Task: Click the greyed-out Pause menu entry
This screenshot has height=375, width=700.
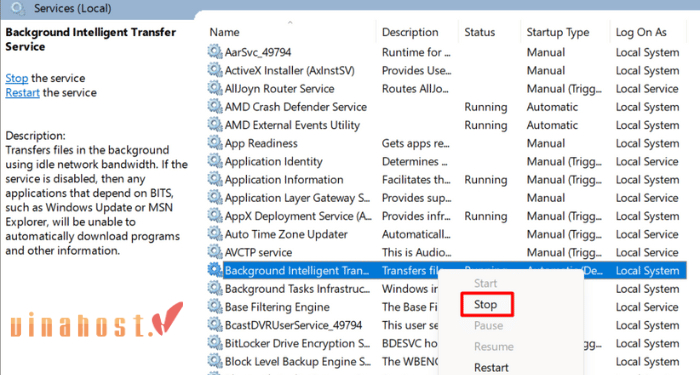Action: point(488,325)
